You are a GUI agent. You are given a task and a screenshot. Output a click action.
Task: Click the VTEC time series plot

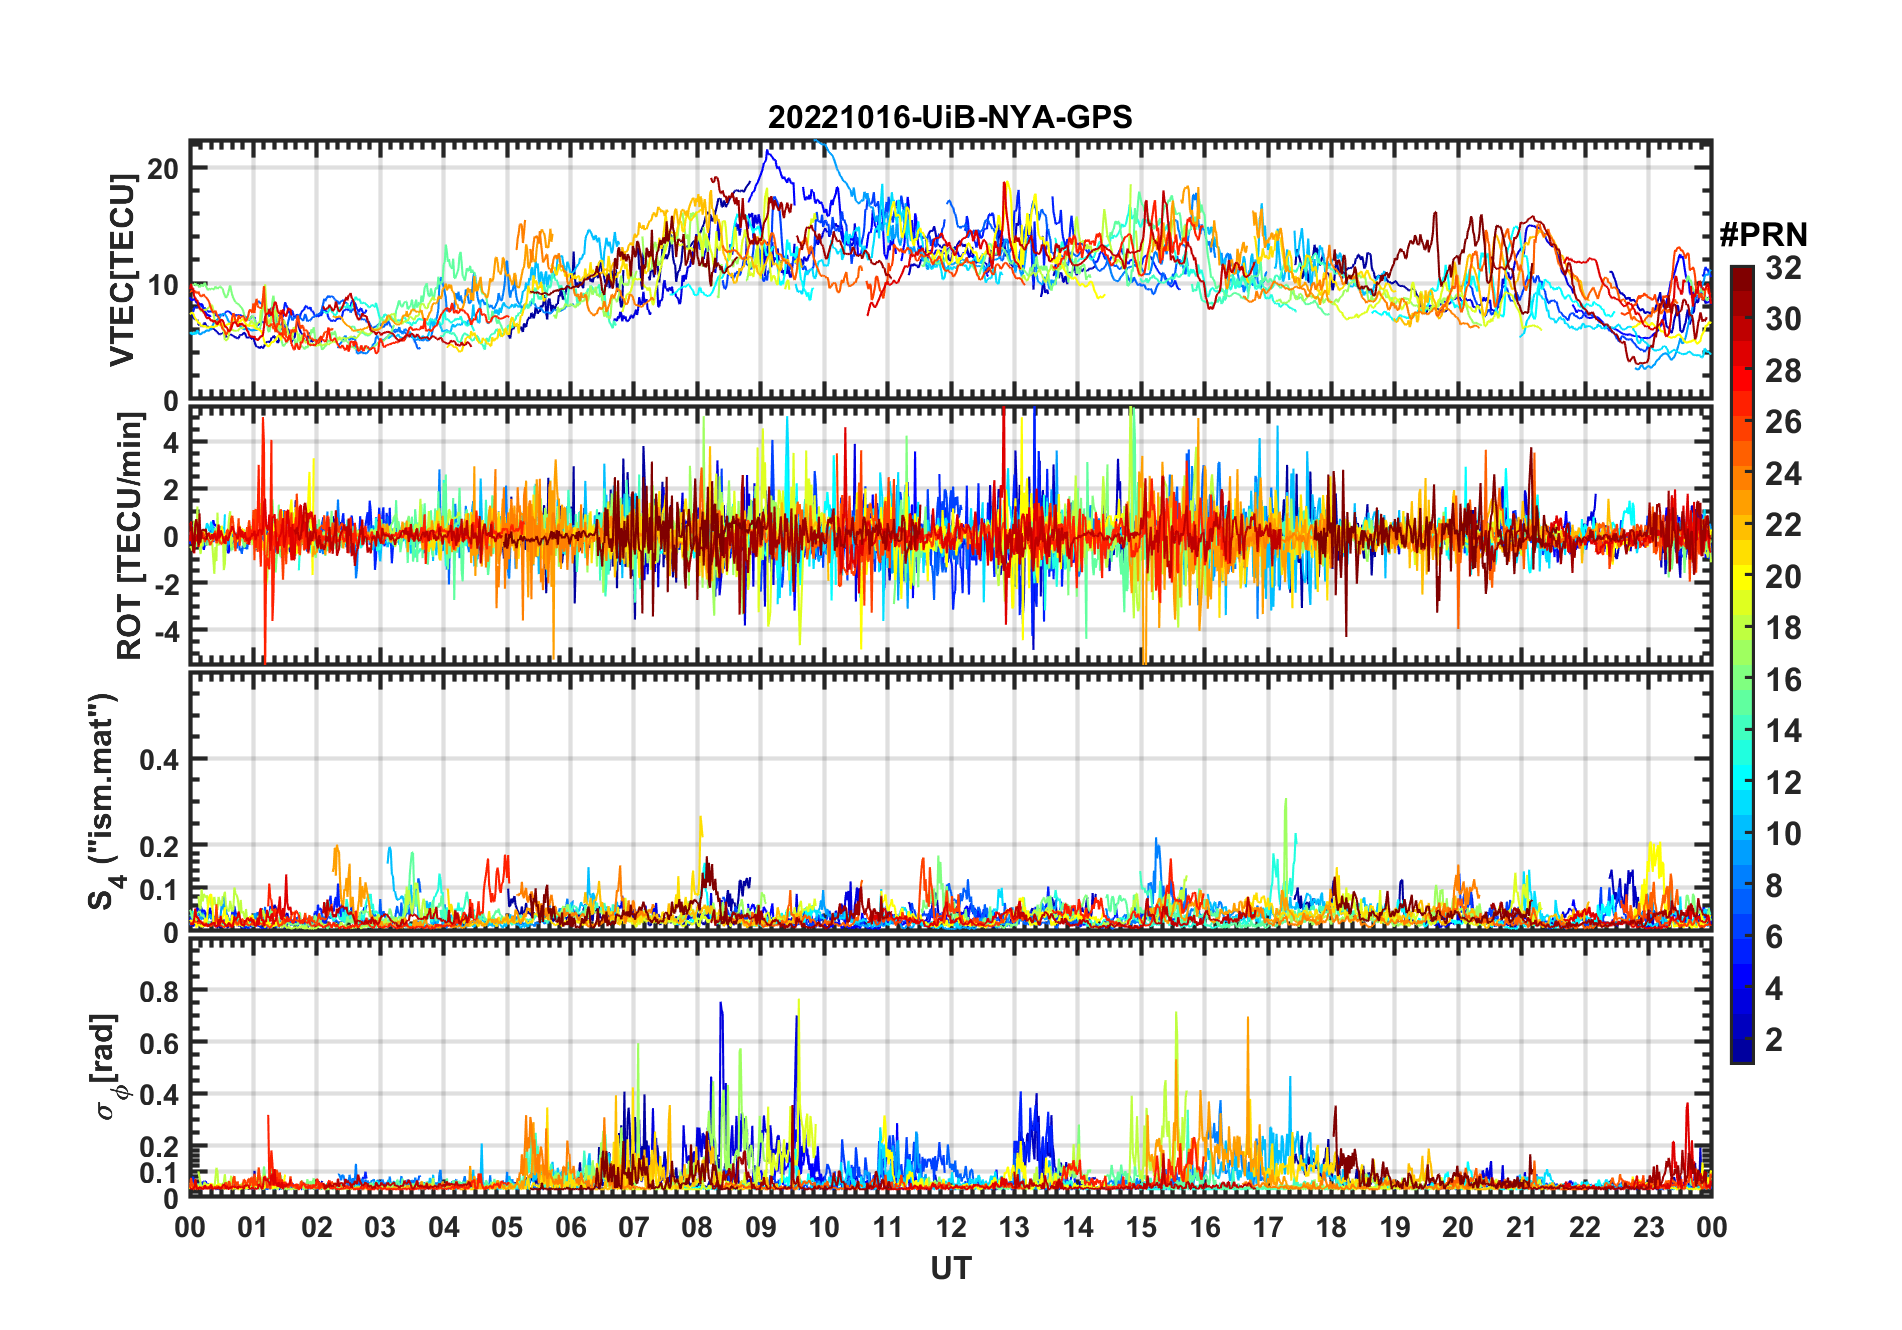(951, 271)
